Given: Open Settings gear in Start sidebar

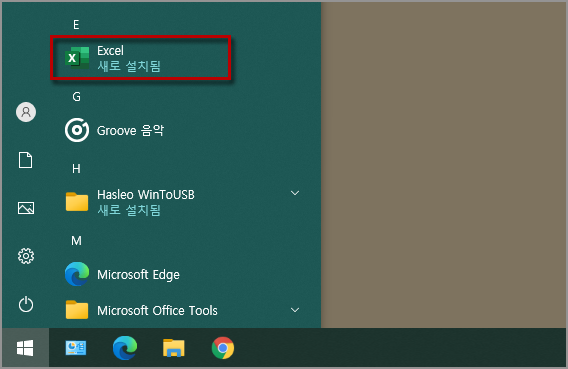Looking at the screenshot, I should click(x=26, y=256).
